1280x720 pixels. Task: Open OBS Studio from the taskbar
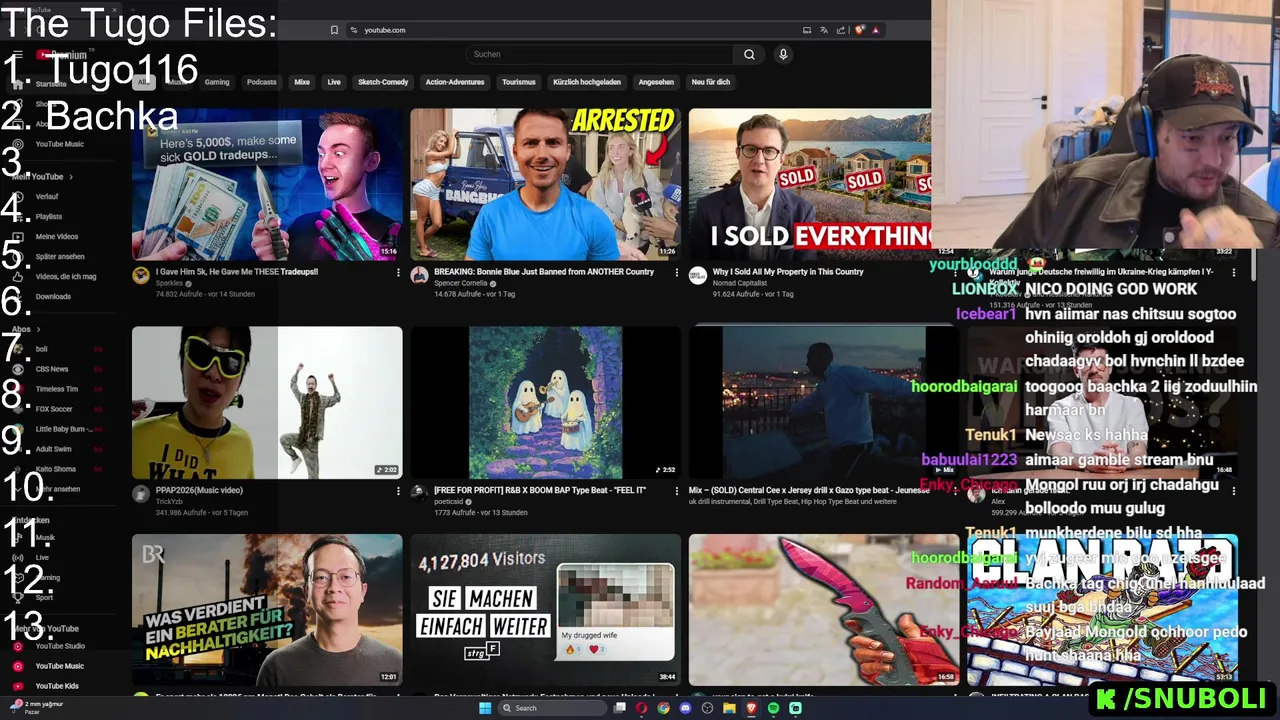point(707,708)
